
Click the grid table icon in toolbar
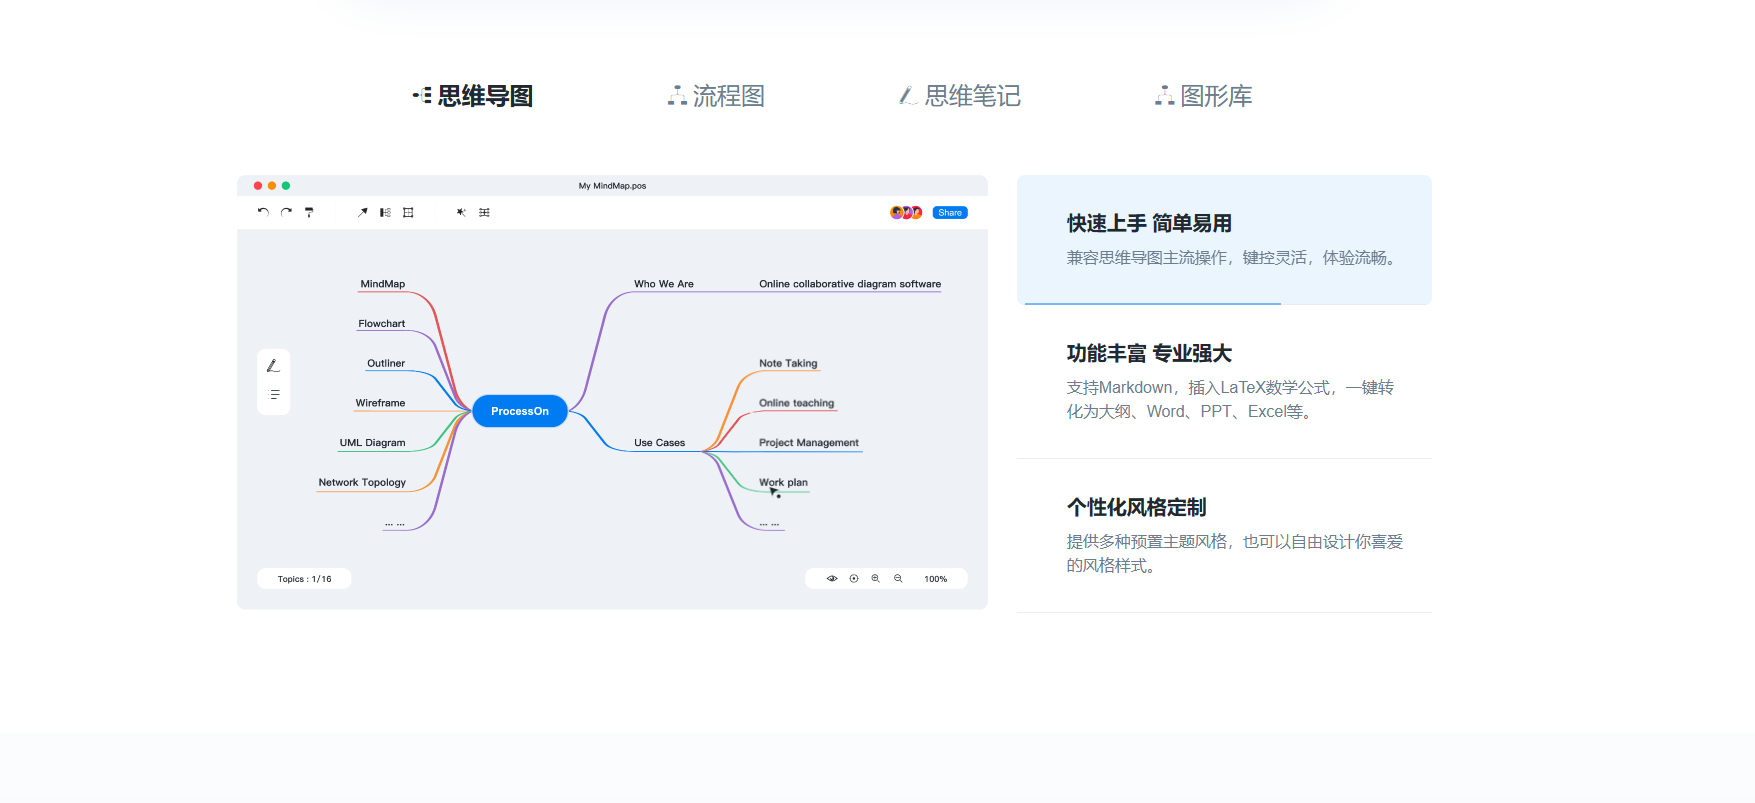pyautogui.click(x=484, y=212)
